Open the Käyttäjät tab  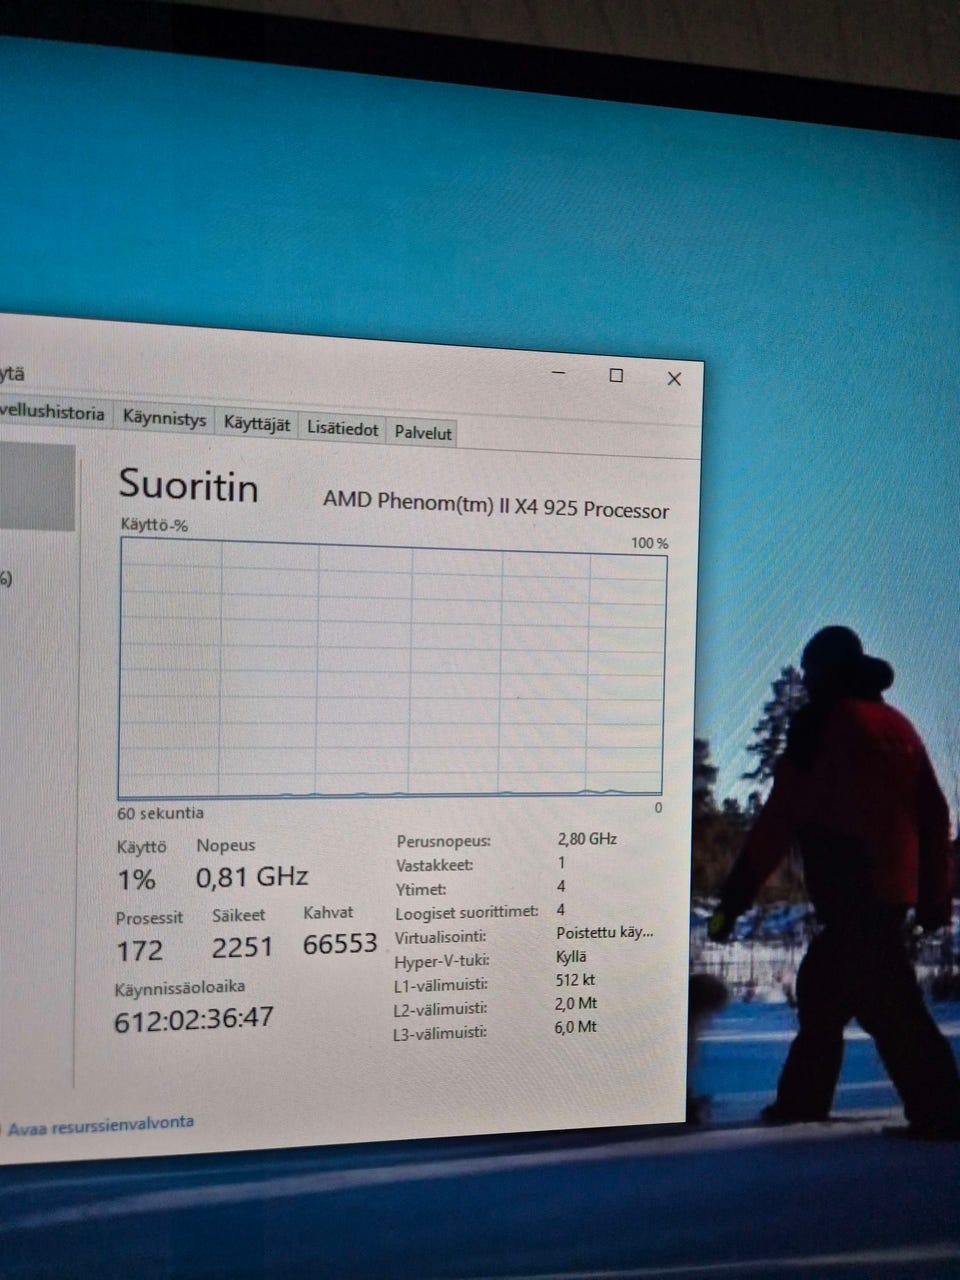pyautogui.click(x=257, y=424)
